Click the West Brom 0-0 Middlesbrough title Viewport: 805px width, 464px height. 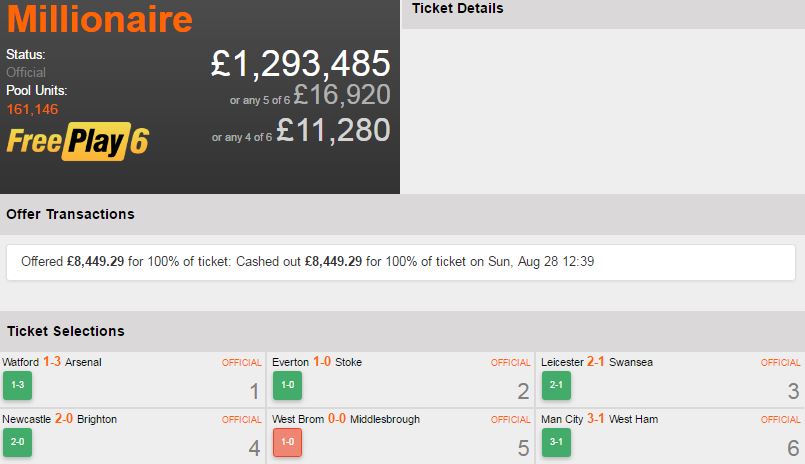pos(346,419)
